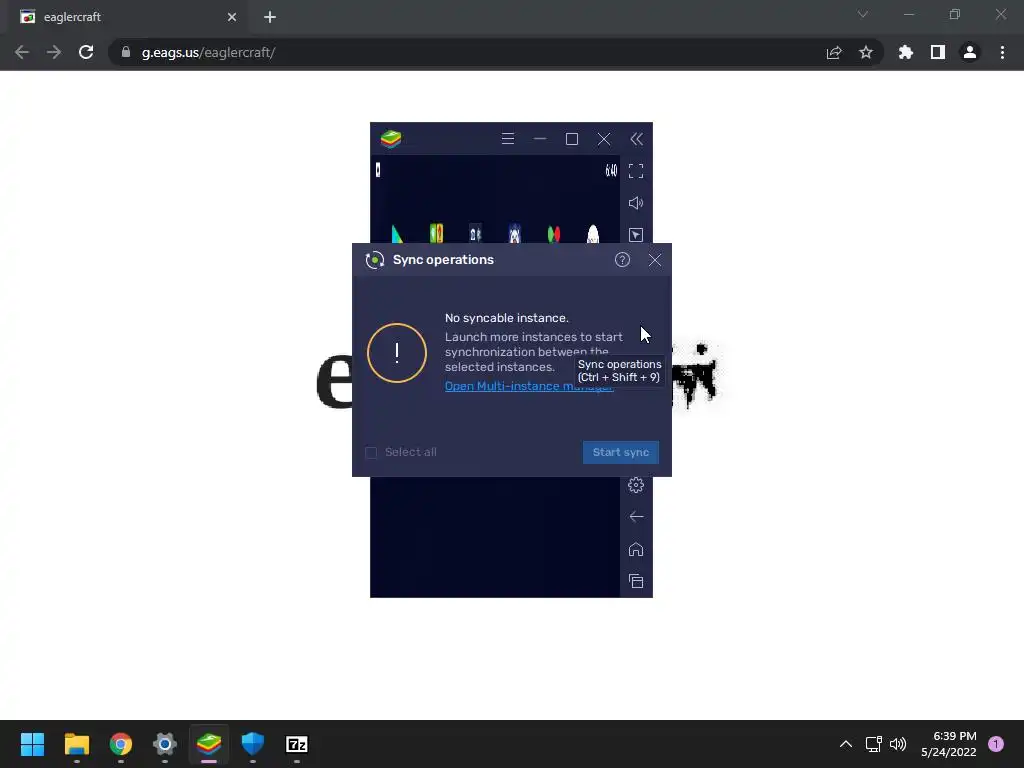Screen dimensions: 1024x768
Task: Close the Sync operations dialog
Action: pos(655,260)
